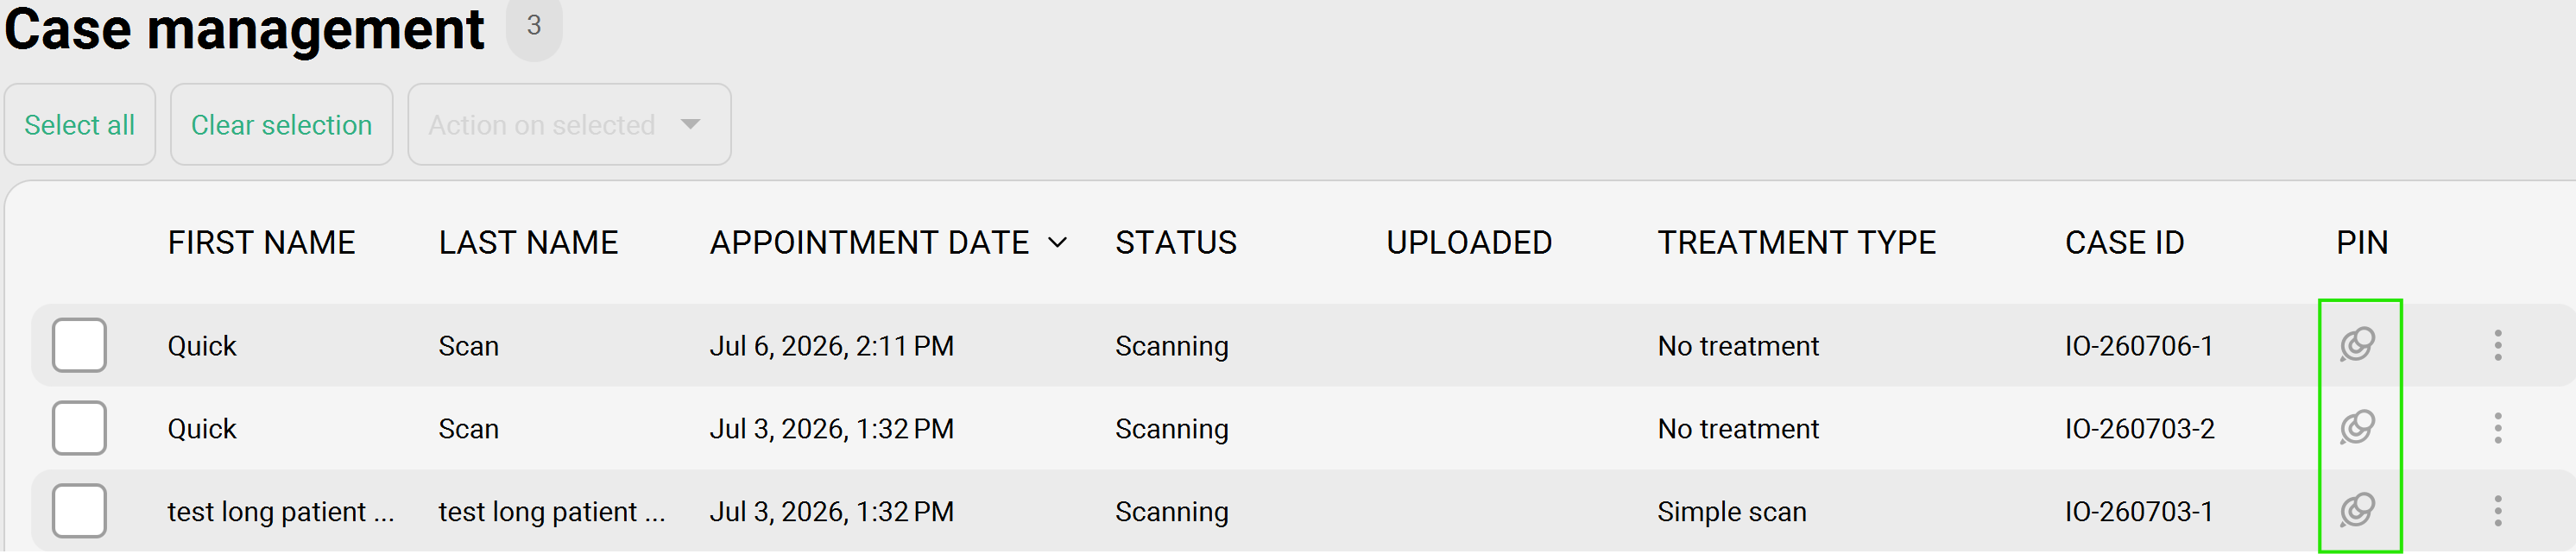Open the case ID IO-260703-1 cell
Viewport: 2576px width, 554px height.
coord(2138,512)
